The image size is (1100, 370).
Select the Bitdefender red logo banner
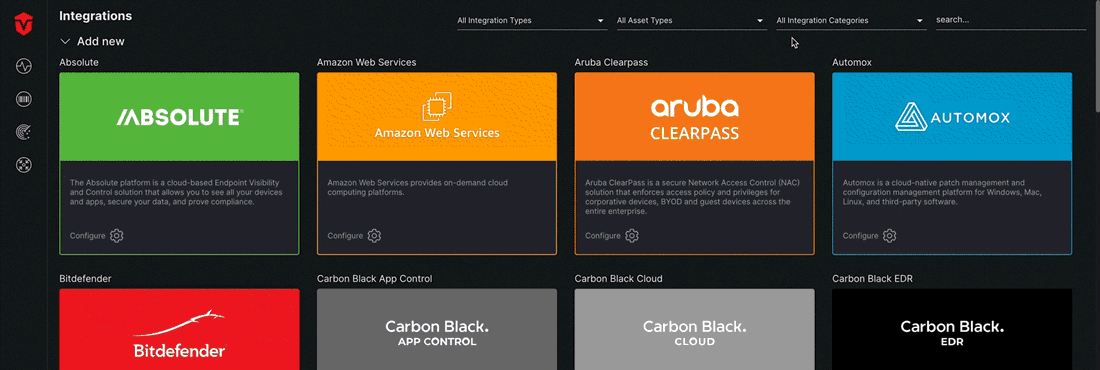click(x=180, y=329)
